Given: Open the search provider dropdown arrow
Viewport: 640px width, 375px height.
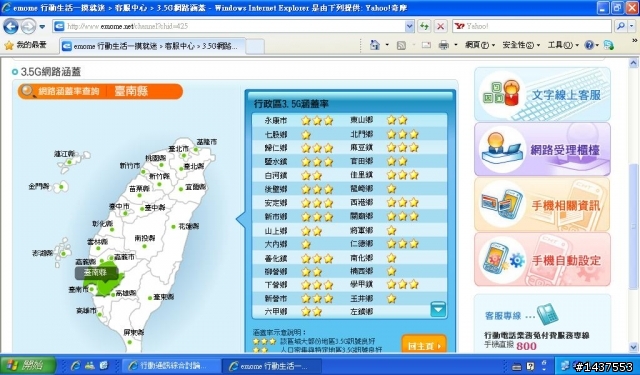Looking at the screenshot, I should [x=631, y=27].
